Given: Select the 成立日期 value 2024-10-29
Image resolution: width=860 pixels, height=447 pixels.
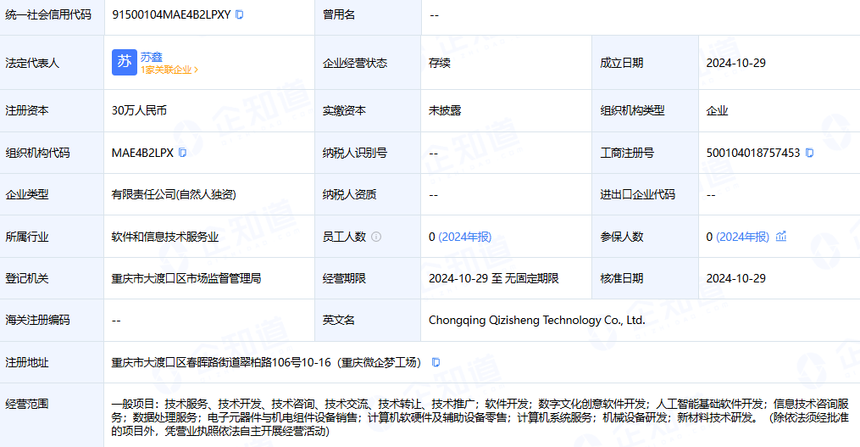Looking at the screenshot, I should point(735,63).
